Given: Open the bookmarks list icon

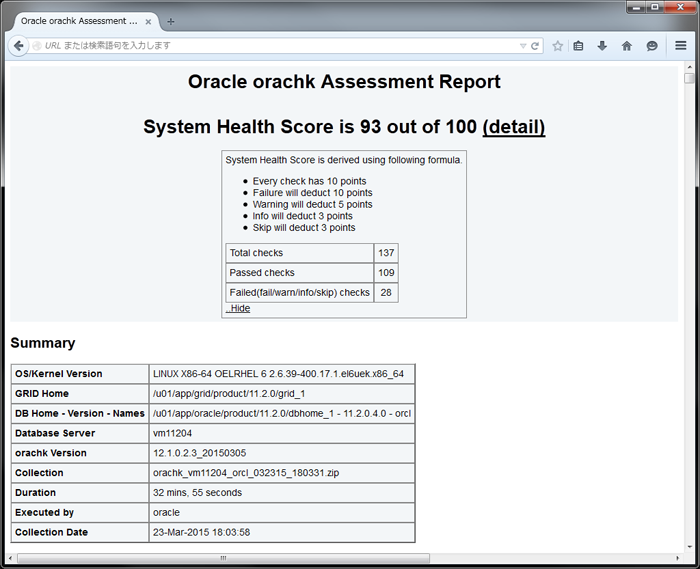Looking at the screenshot, I should [578, 46].
